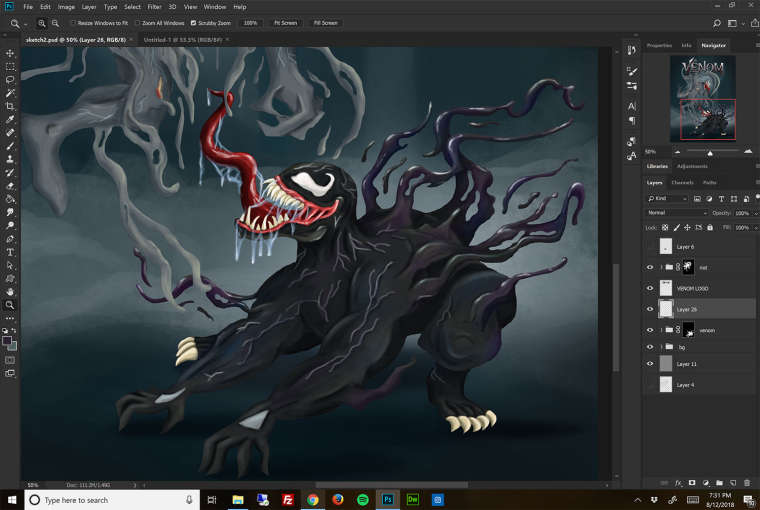Screen dimensions: 760x510
Task: Click the background color swatch
Action: (13, 346)
